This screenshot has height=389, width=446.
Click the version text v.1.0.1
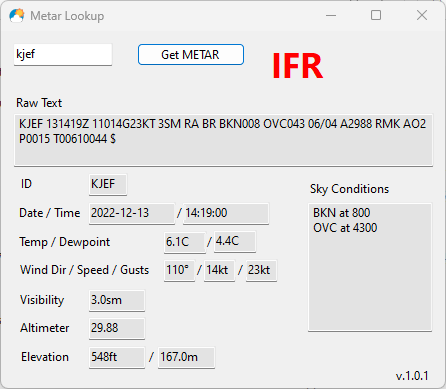click(412, 376)
